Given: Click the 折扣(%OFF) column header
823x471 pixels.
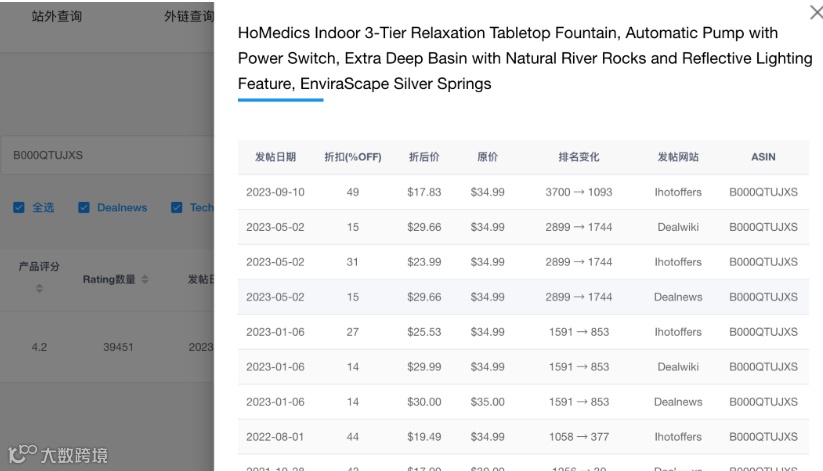Looking at the screenshot, I should [x=353, y=157].
